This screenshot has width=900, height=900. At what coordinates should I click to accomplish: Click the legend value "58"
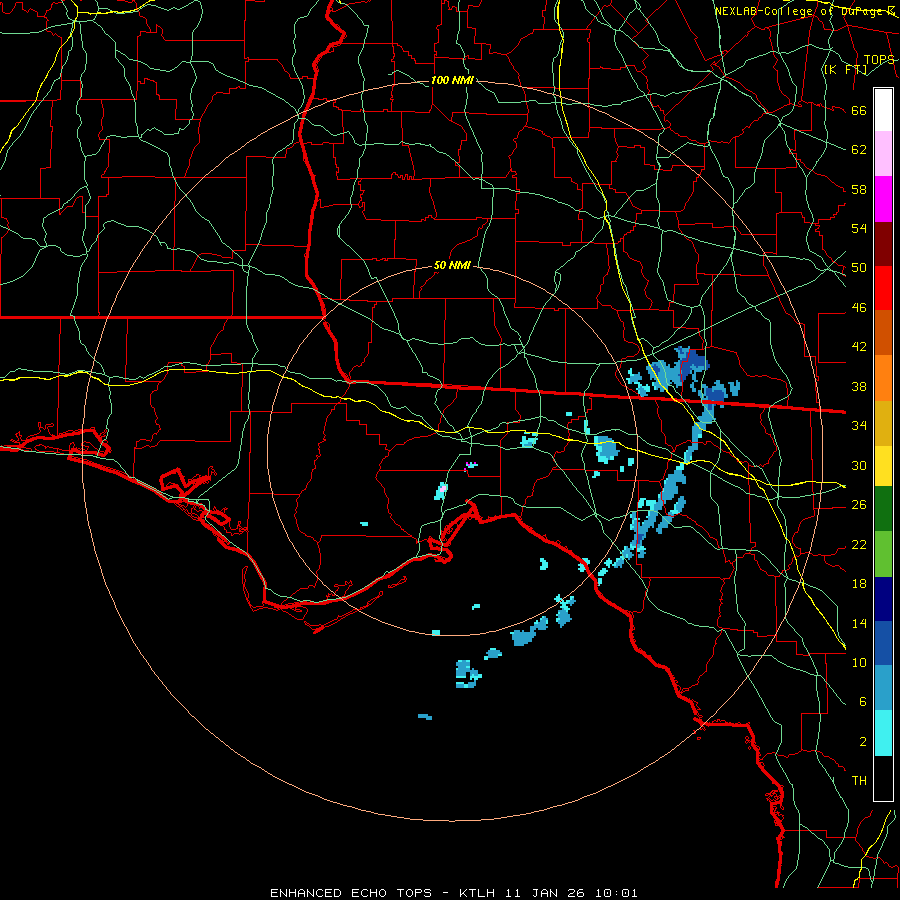pyautogui.click(x=859, y=189)
